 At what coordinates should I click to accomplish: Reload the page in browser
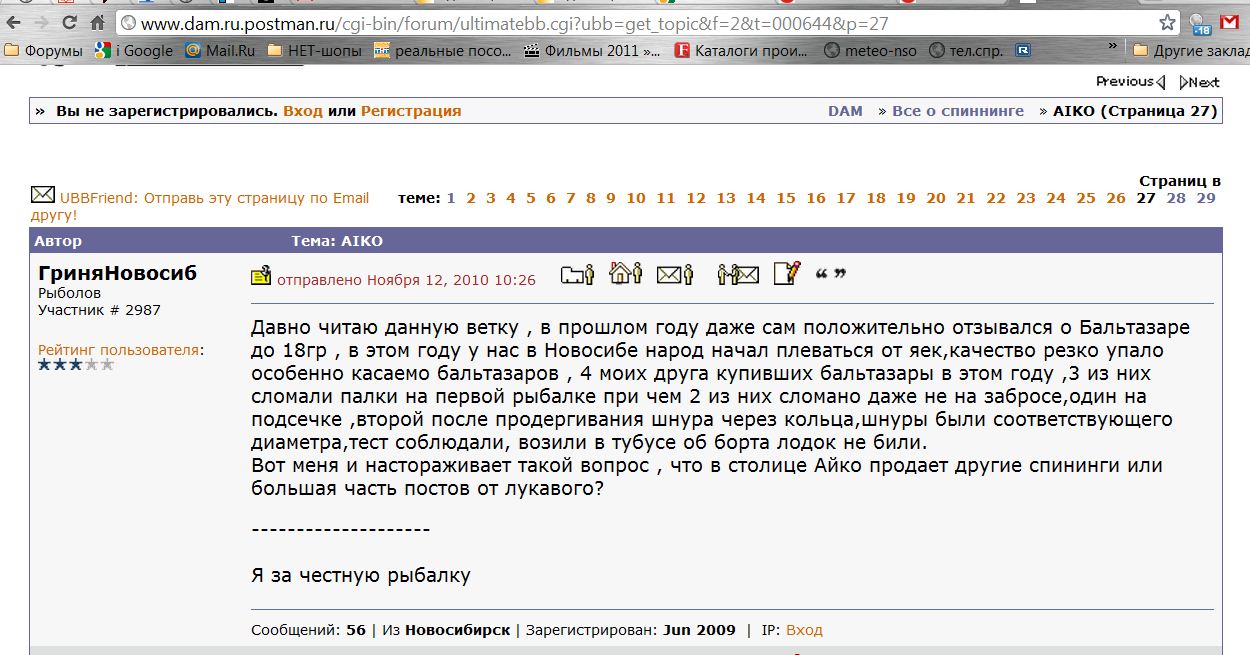coord(69,22)
